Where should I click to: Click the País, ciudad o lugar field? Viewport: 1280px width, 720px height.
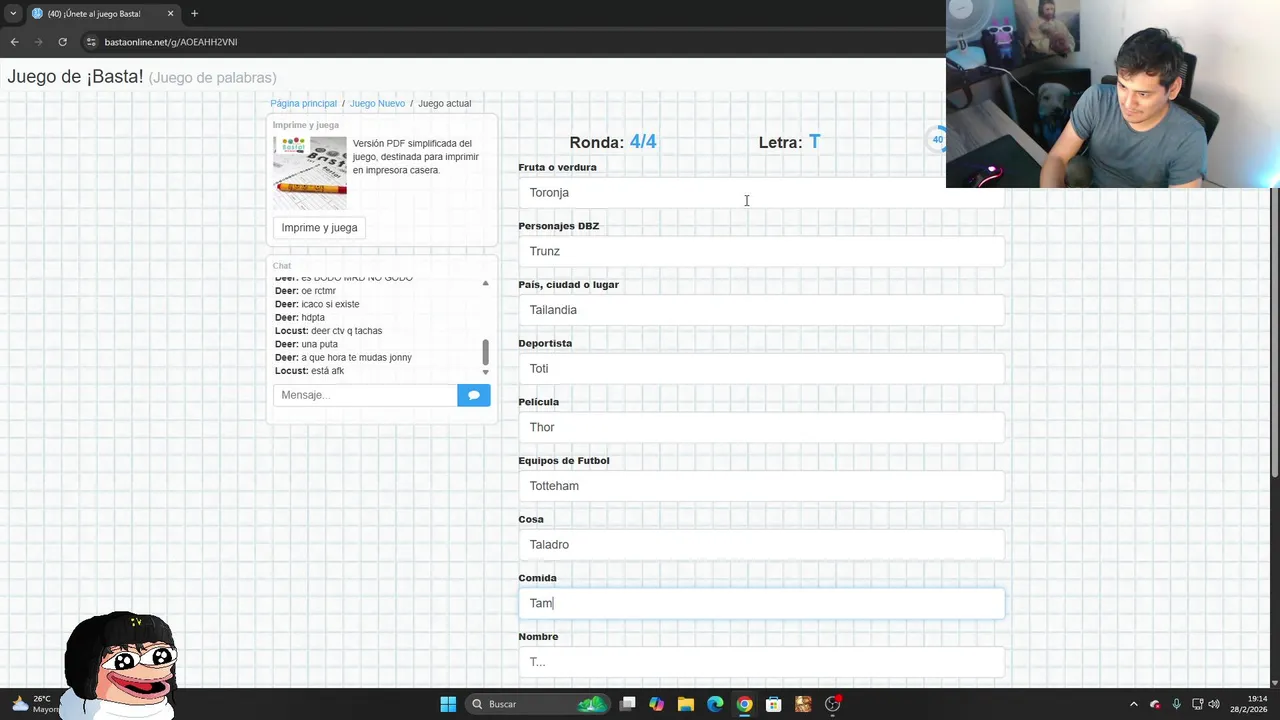[x=761, y=310]
